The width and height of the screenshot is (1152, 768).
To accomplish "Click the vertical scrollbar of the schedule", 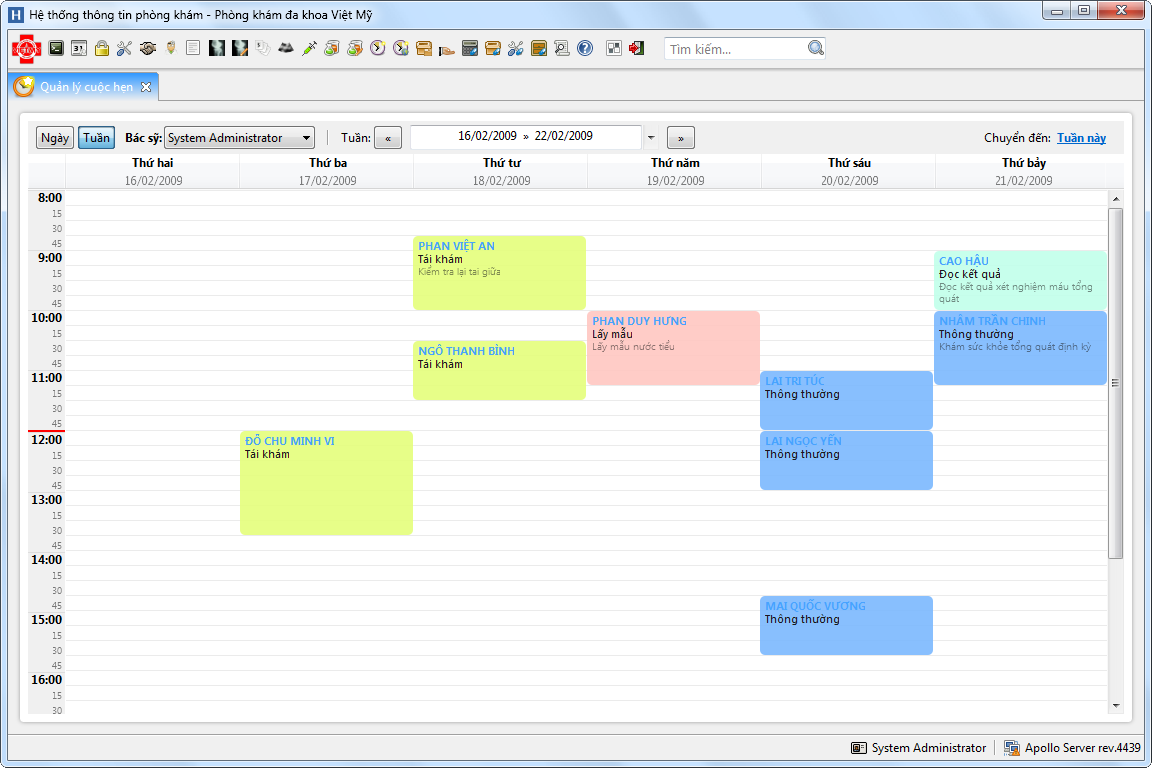I will (x=1115, y=380).
